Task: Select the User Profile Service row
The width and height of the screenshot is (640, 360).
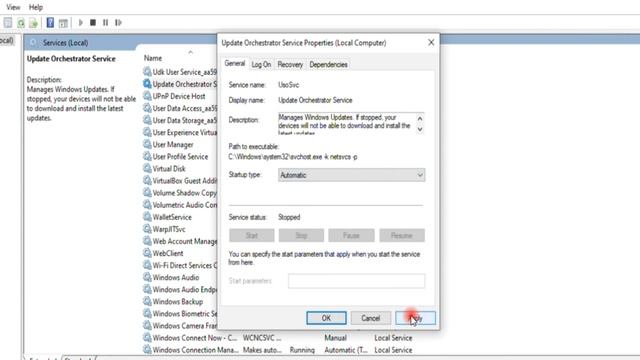Action: (x=180, y=156)
